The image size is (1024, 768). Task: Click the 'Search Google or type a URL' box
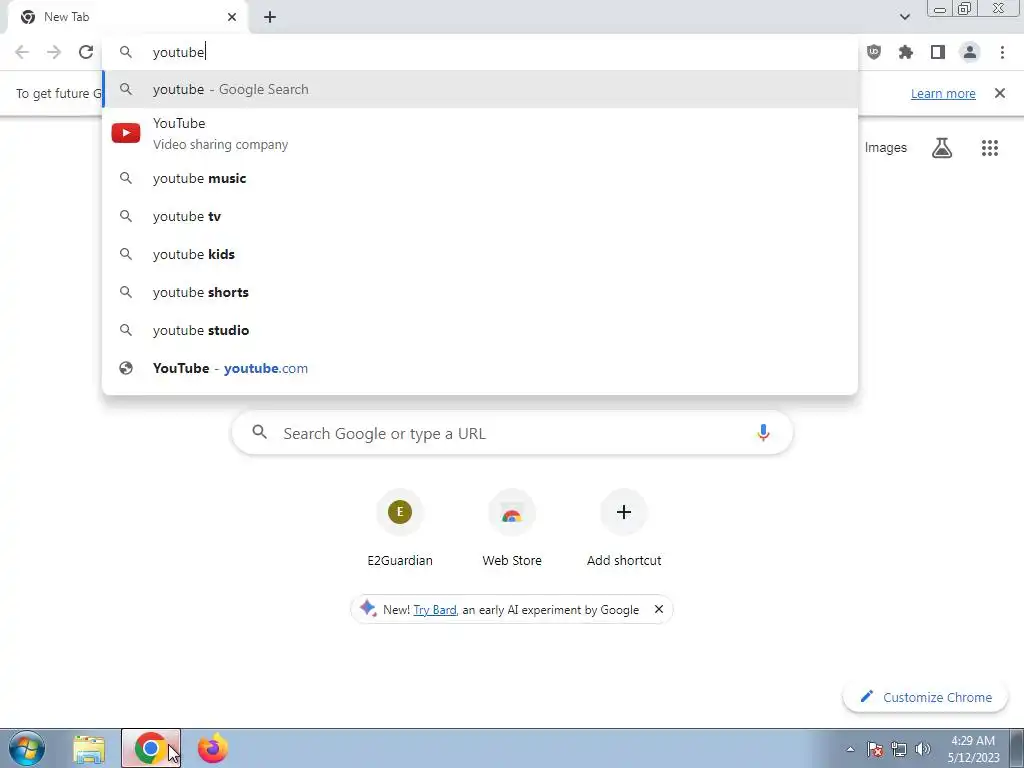(512, 433)
